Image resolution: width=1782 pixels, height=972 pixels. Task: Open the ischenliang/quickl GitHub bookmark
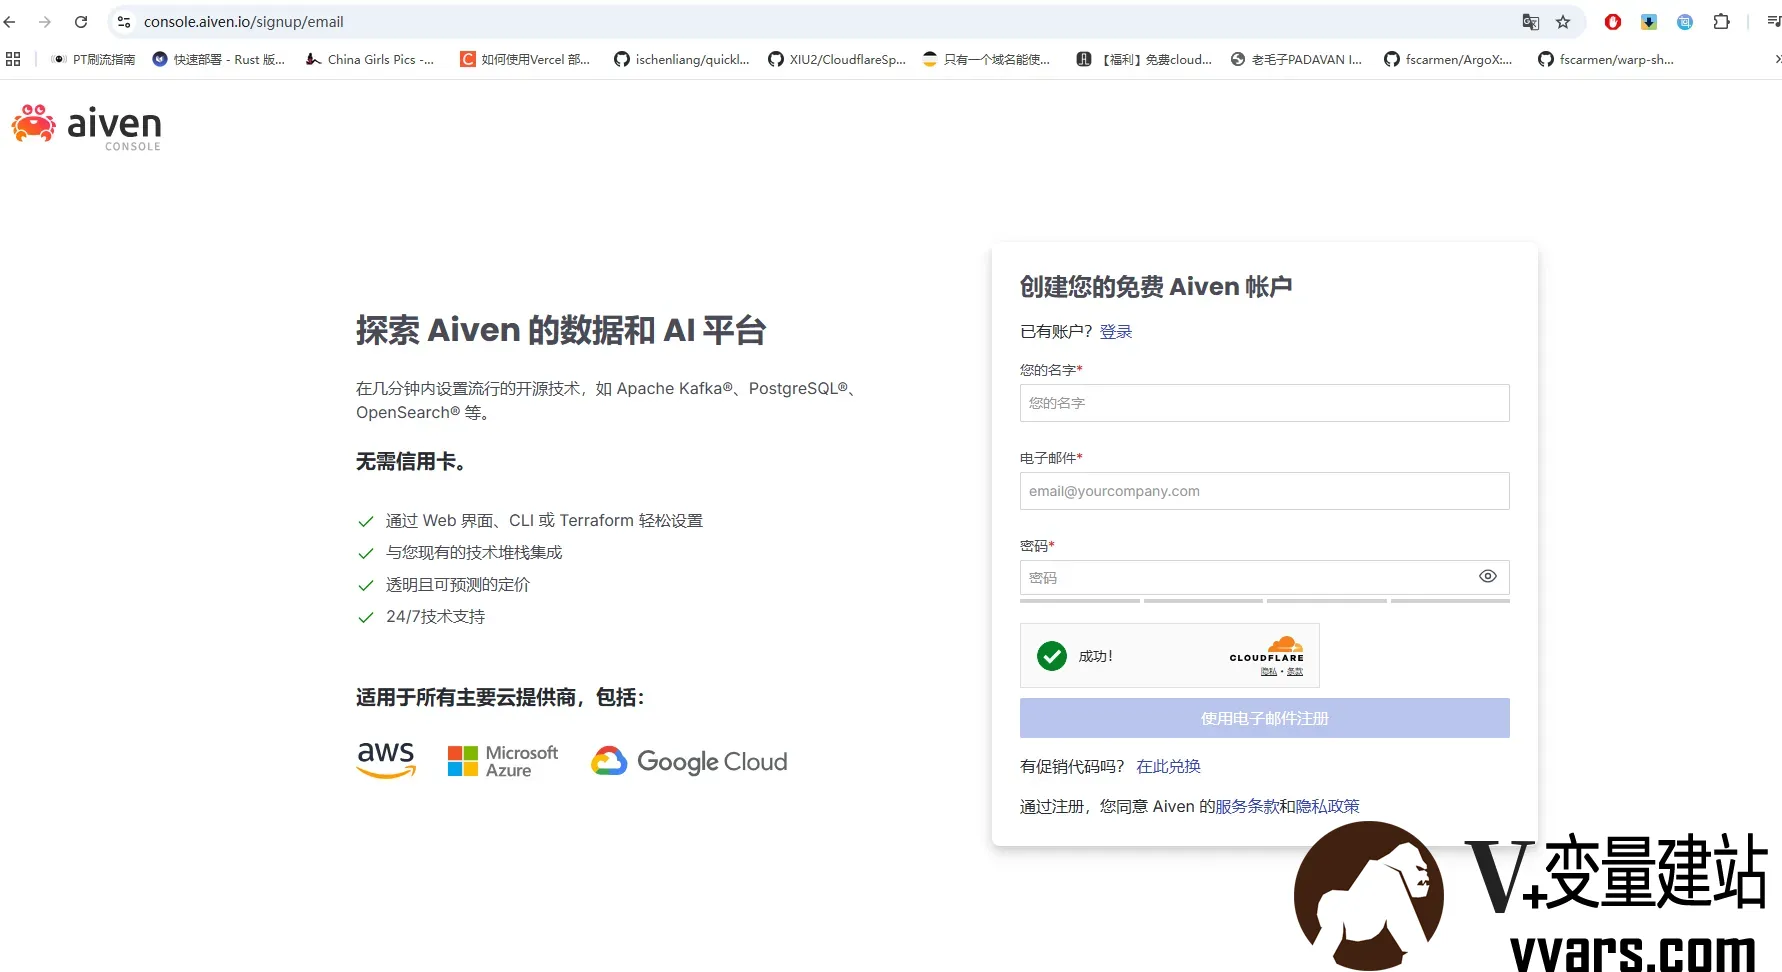pyautogui.click(x=682, y=59)
